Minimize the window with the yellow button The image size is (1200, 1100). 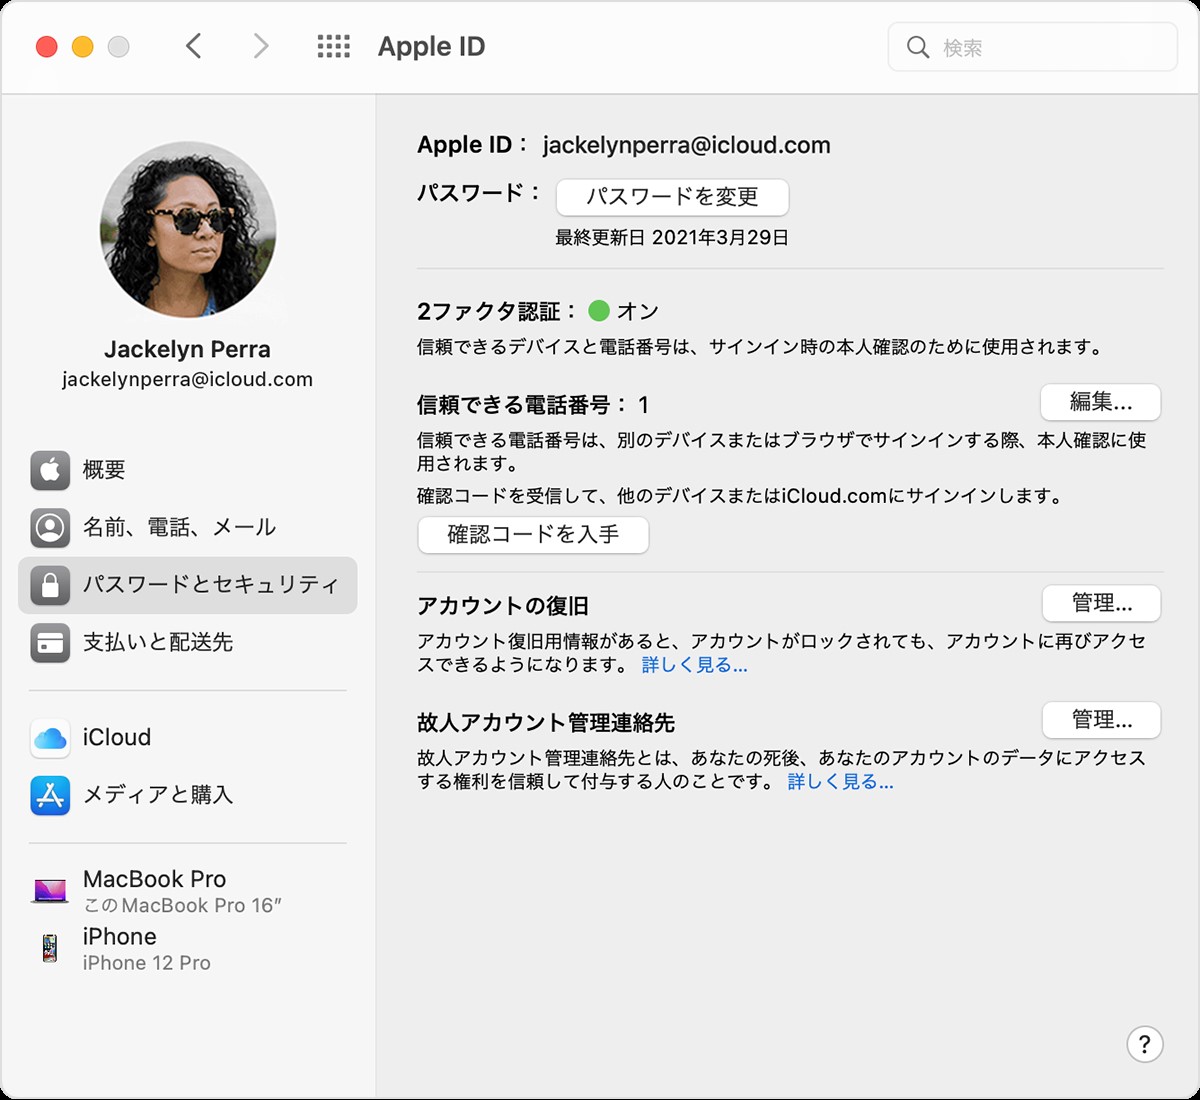(83, 47)
